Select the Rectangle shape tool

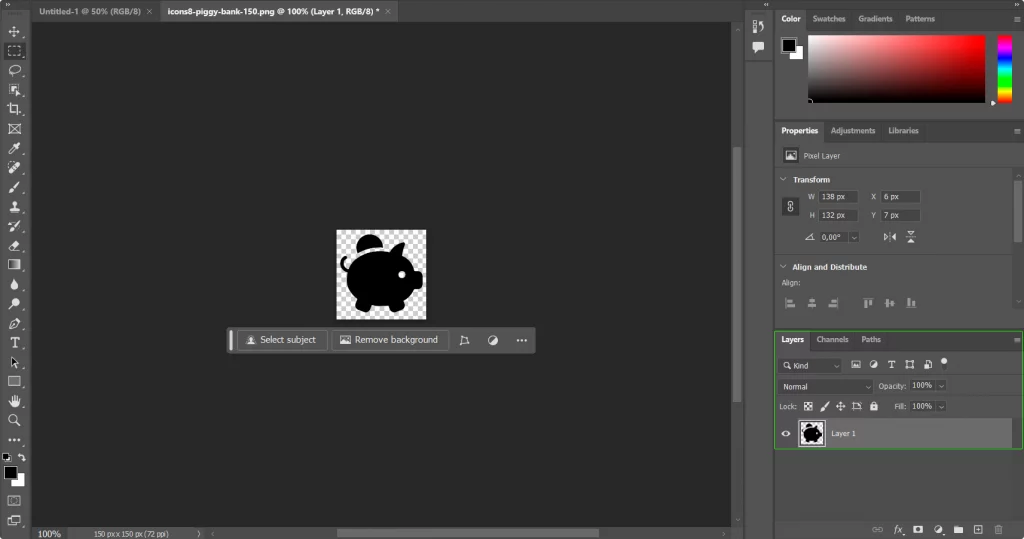[14, 381]
